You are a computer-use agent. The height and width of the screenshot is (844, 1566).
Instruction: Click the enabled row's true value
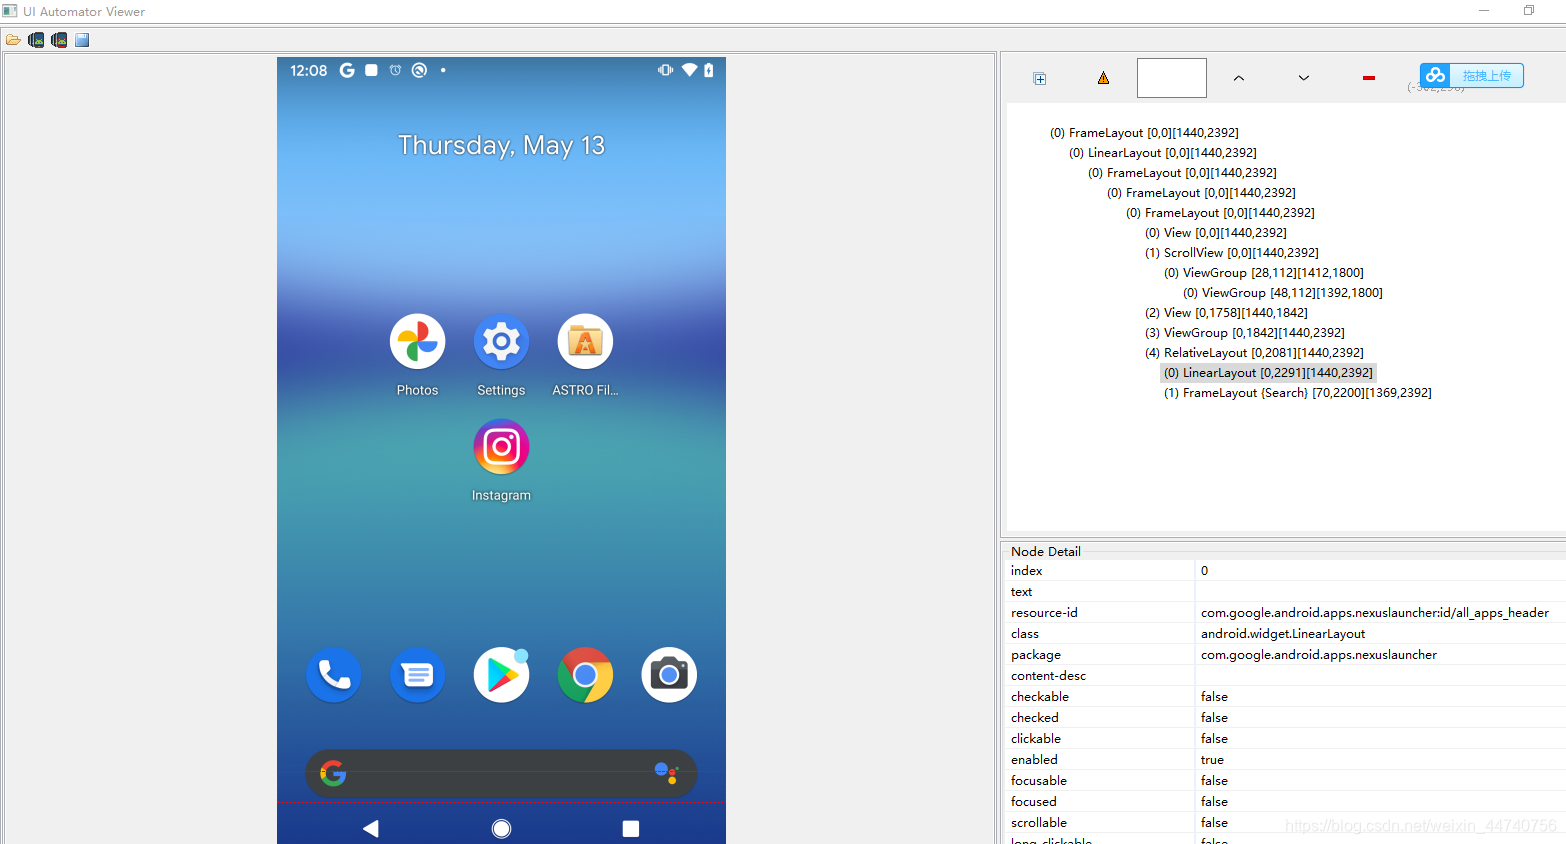point(1212,760)
